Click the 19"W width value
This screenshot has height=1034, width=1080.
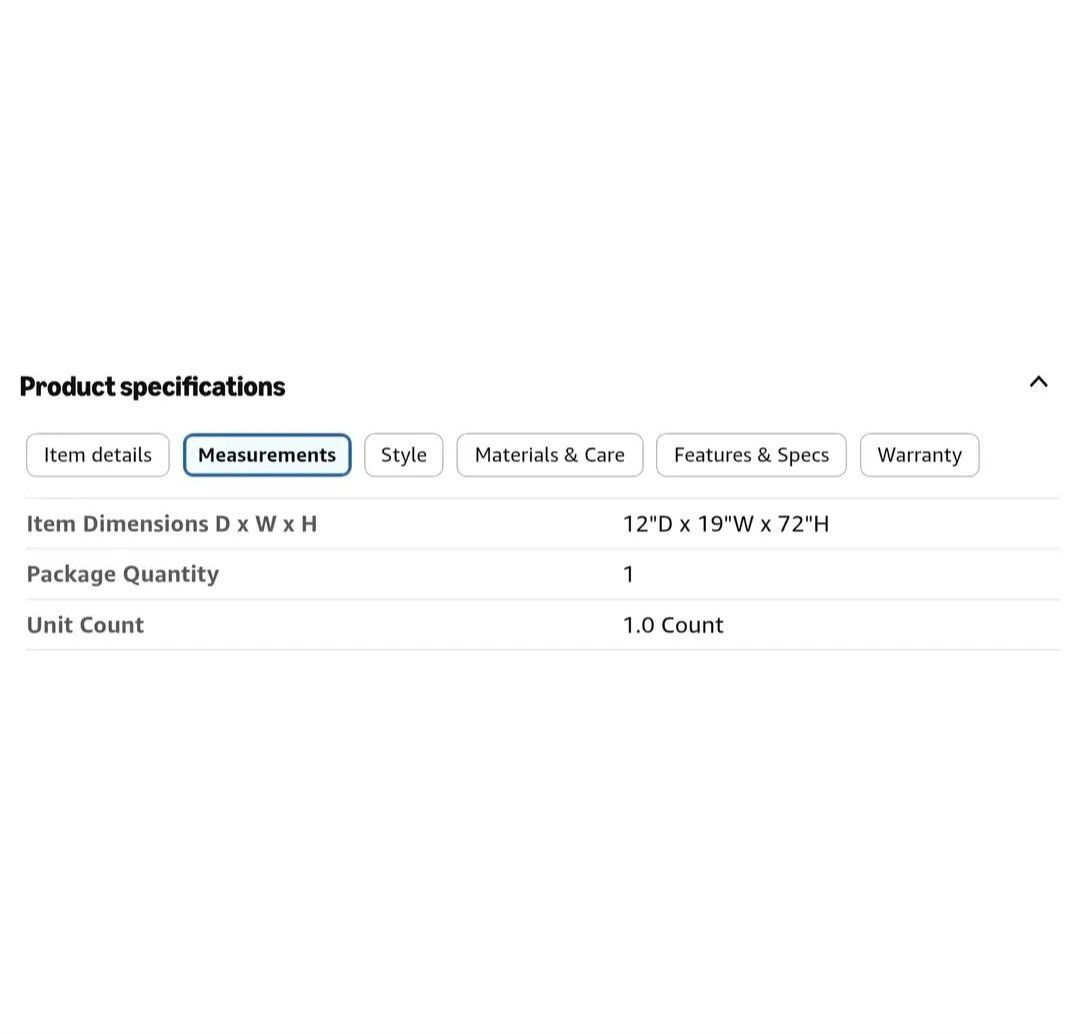pyautogui.click(x=725, y=524)
